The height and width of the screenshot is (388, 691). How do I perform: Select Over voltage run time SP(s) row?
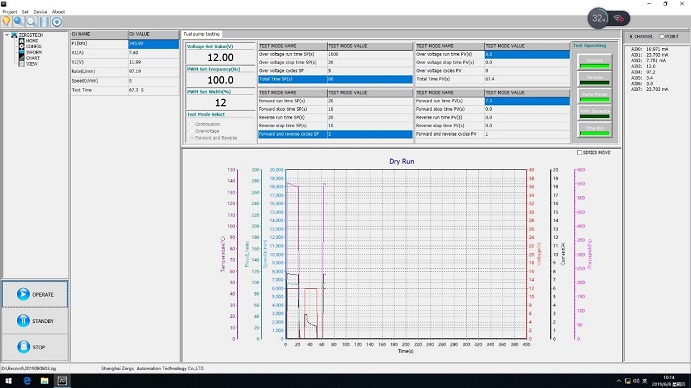click(x=335, y=54)
